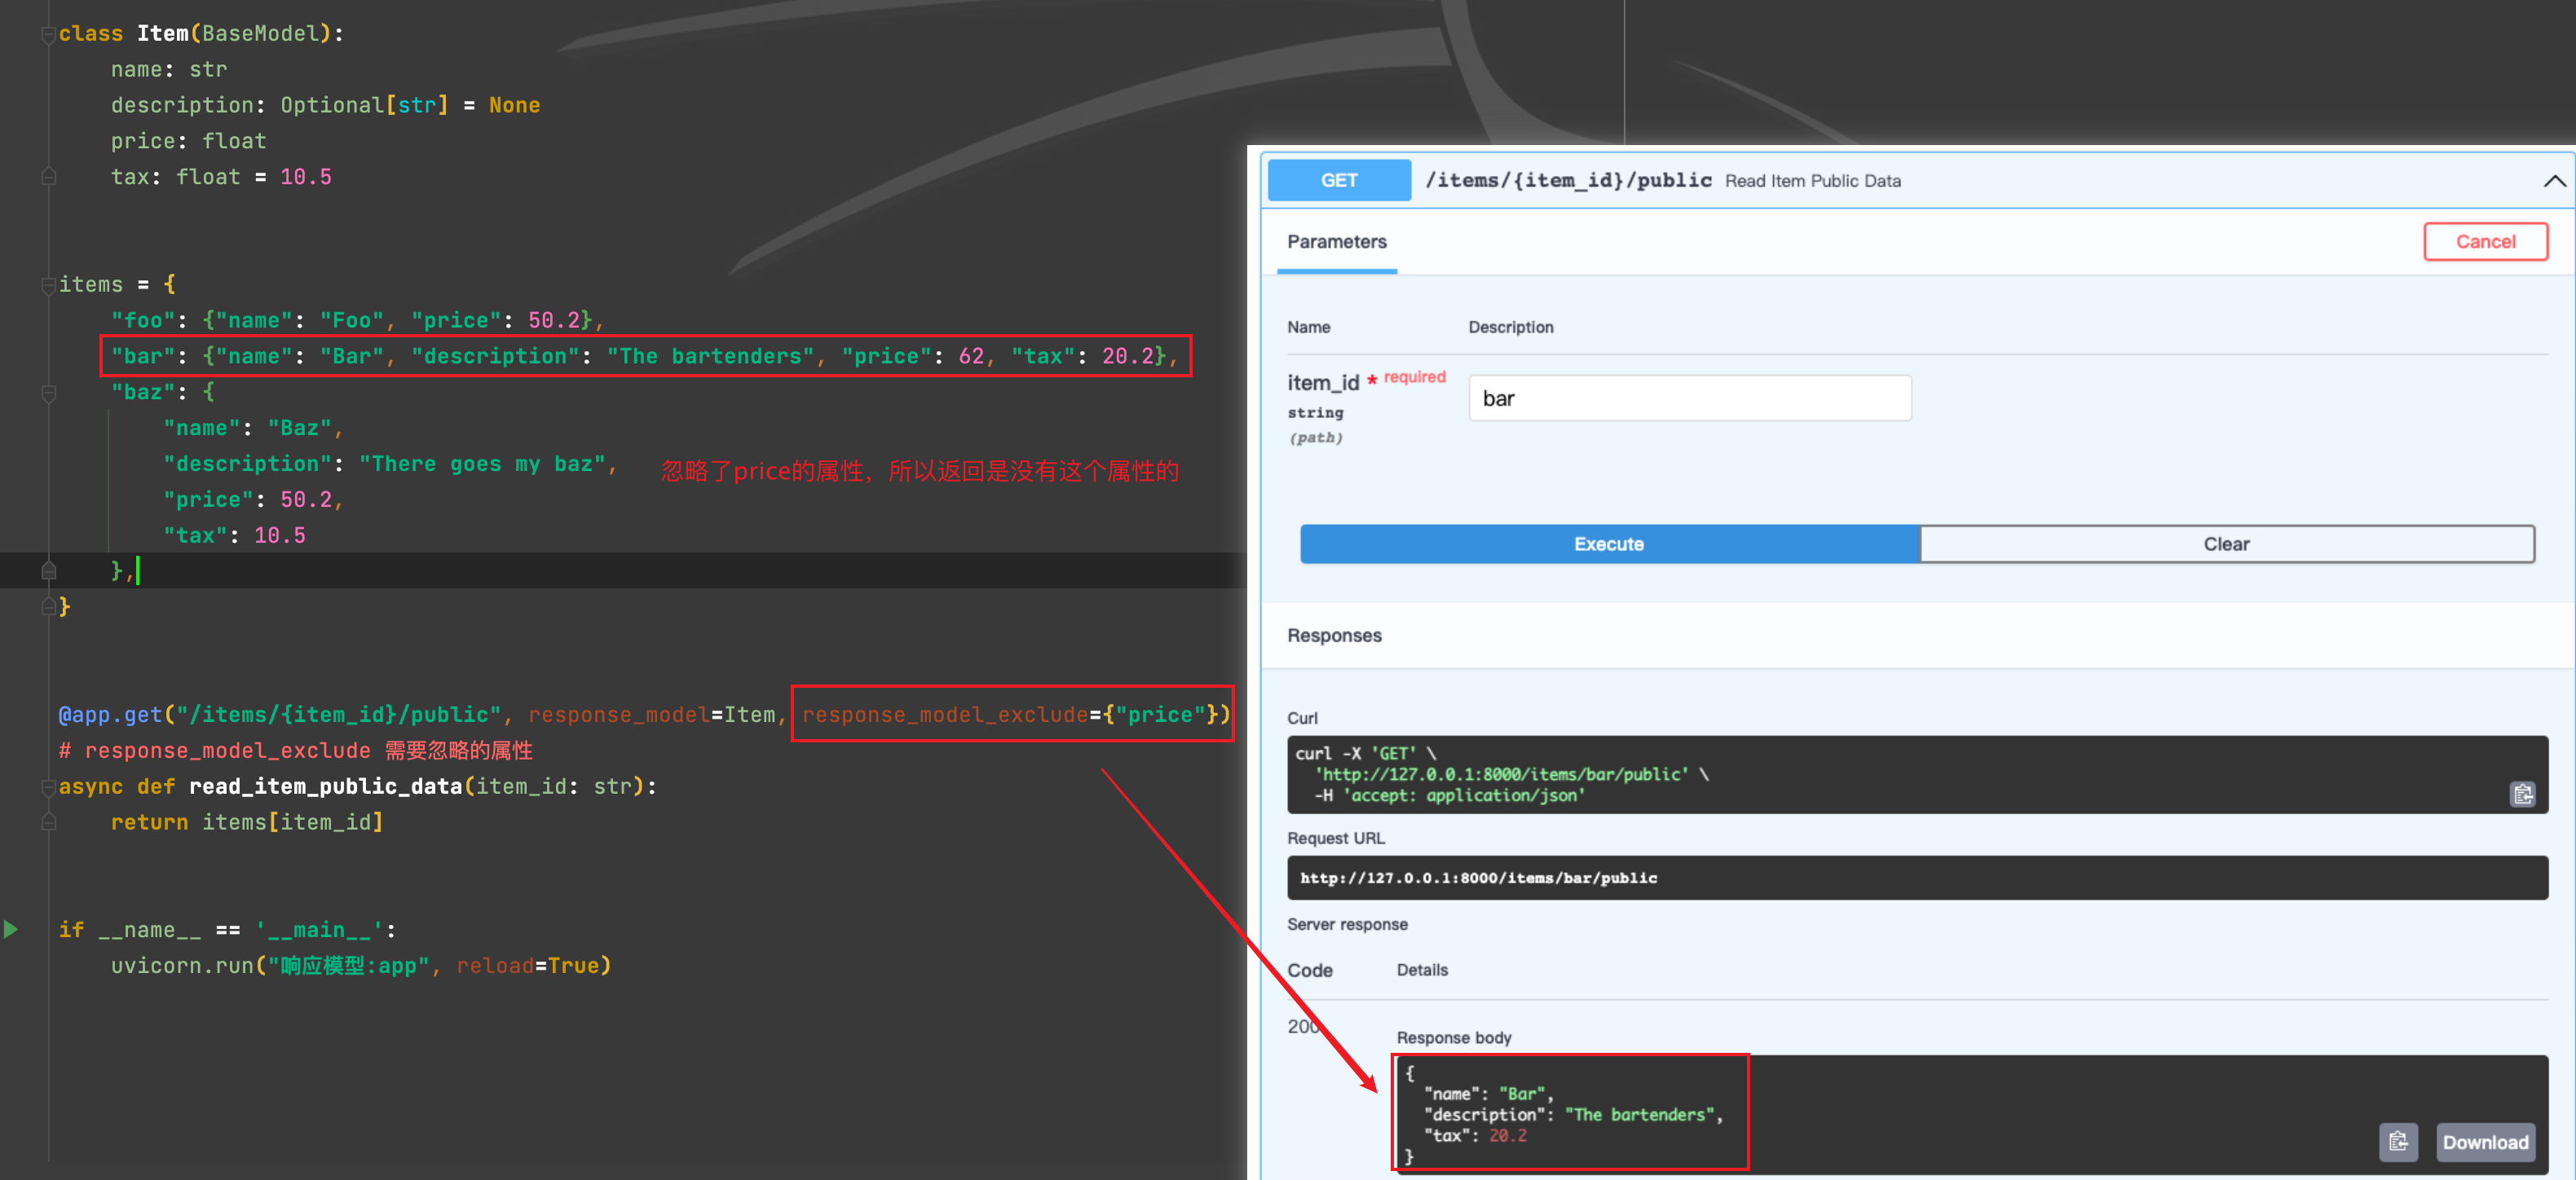2576x1180 pixels.
Task: Copy the response body to clipboard
Action: [2398, 1142]
